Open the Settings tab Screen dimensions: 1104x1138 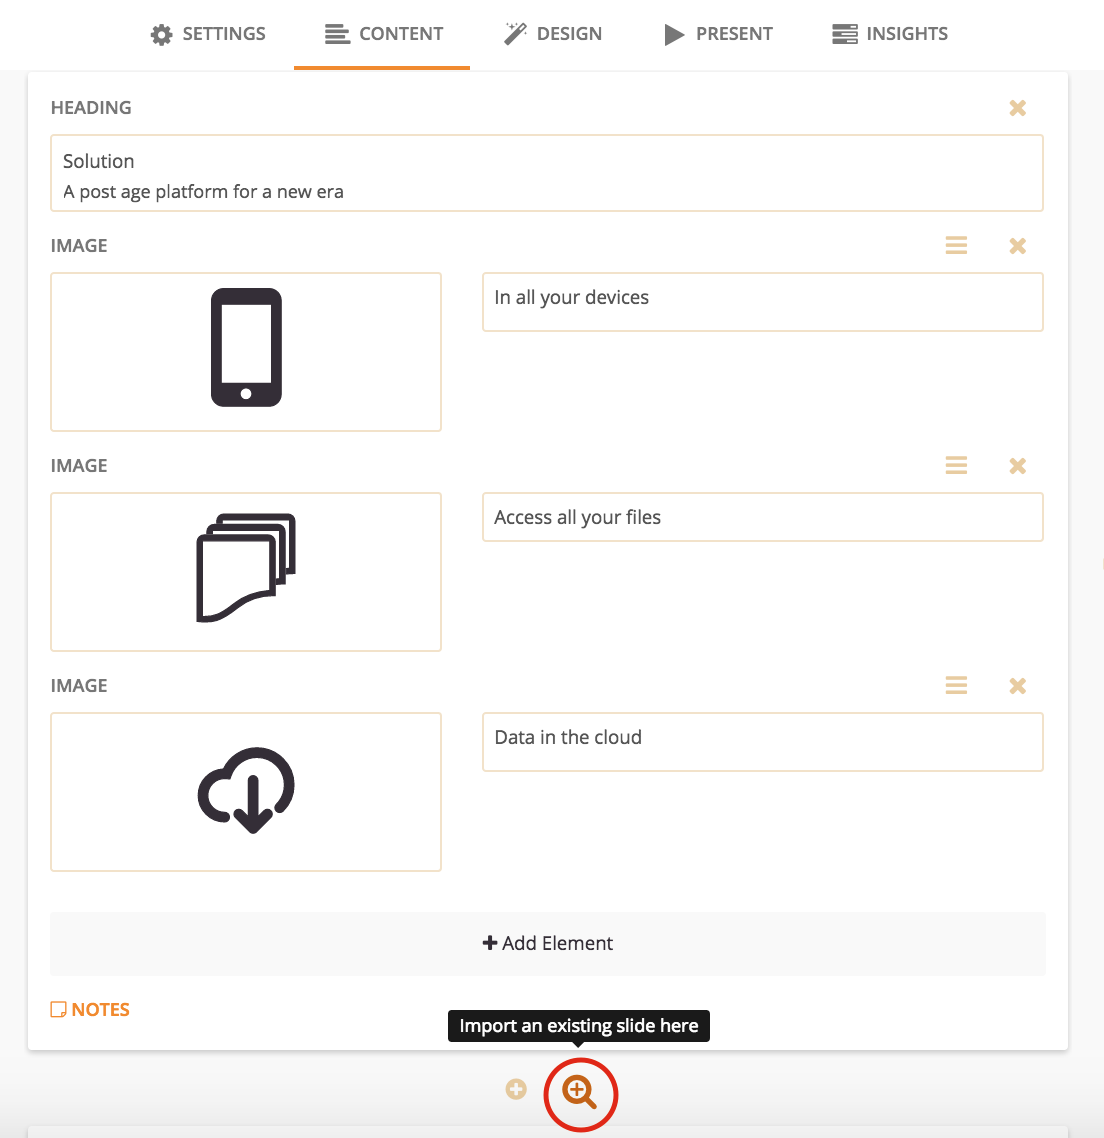tap(208, 34)
